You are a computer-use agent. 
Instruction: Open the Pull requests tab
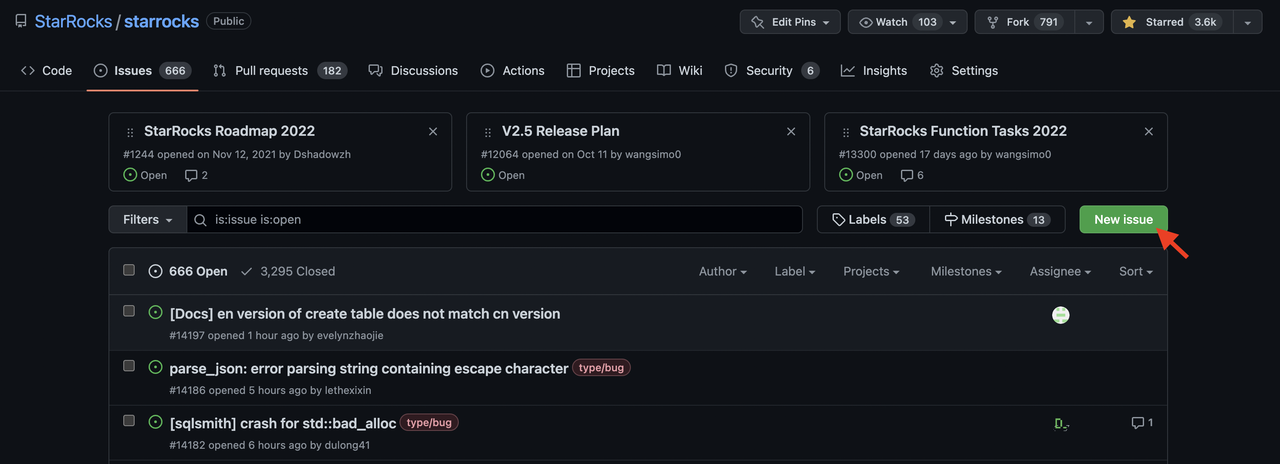[279, 70]
